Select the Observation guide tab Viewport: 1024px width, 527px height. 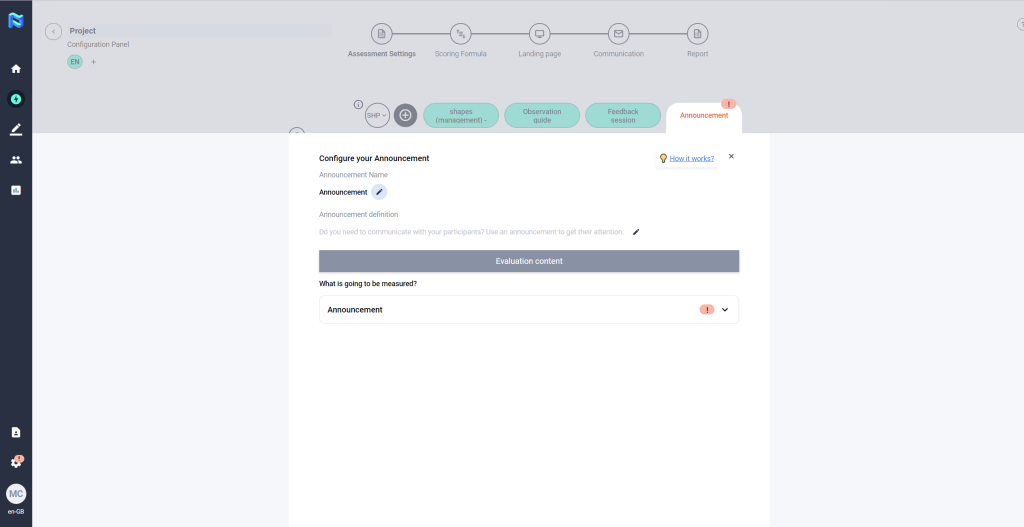542,116
